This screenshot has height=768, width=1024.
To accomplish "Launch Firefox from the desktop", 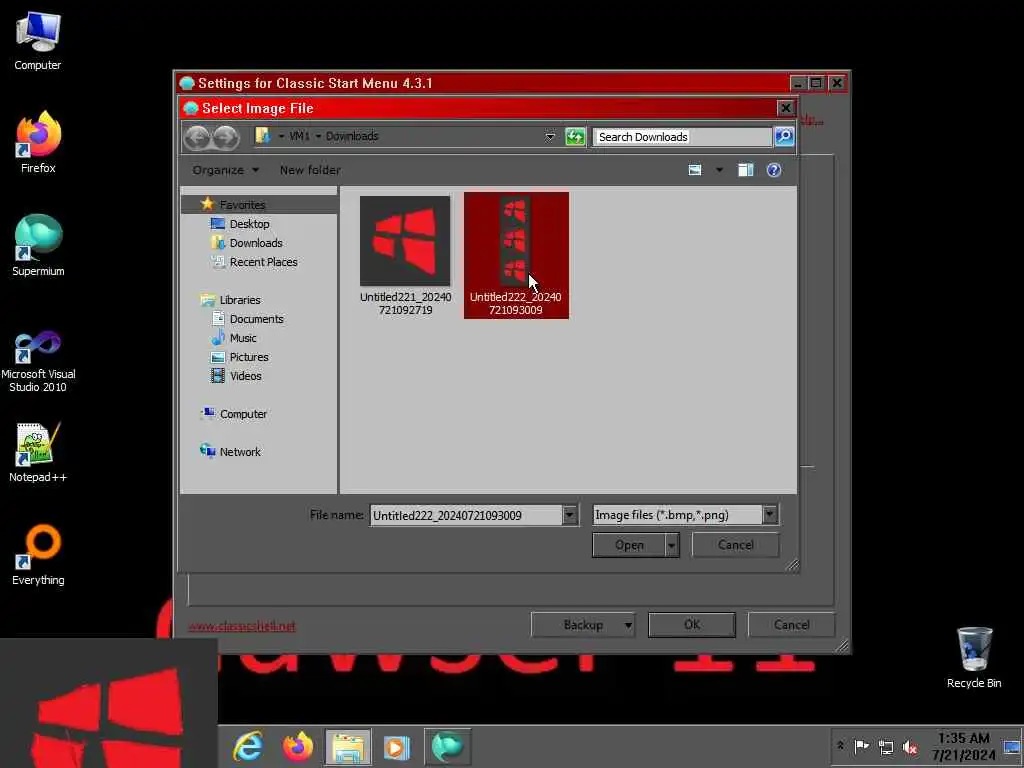I will [x=38, y=143].
